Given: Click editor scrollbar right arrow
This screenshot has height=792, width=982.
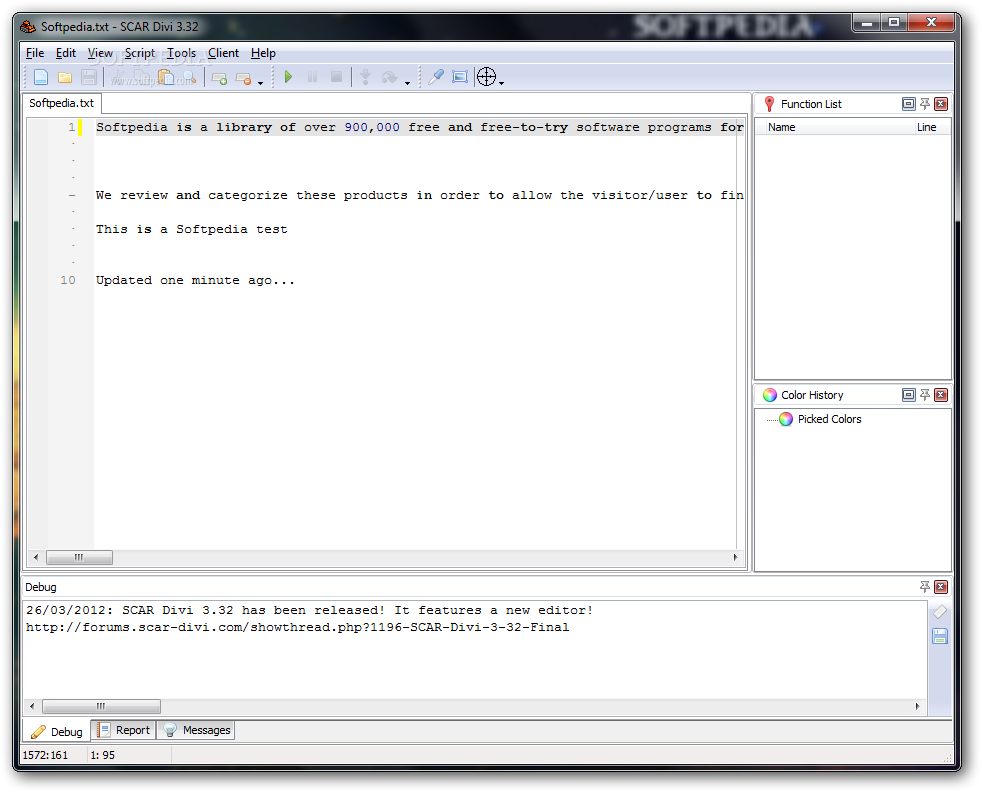Looking at the screenshot, I should [735, 557].
